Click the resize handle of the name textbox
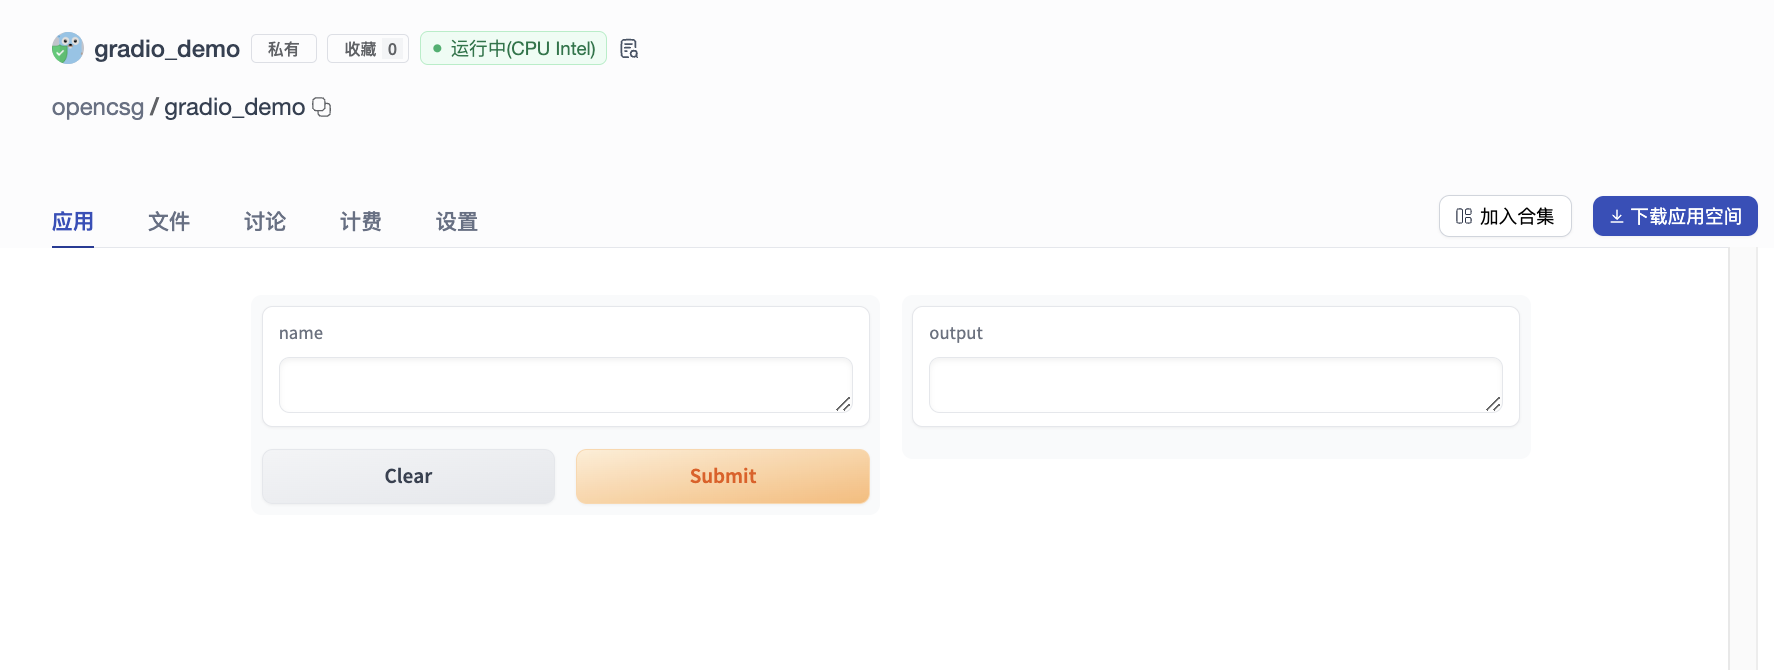1774x670 pixels. click(843, 403)
